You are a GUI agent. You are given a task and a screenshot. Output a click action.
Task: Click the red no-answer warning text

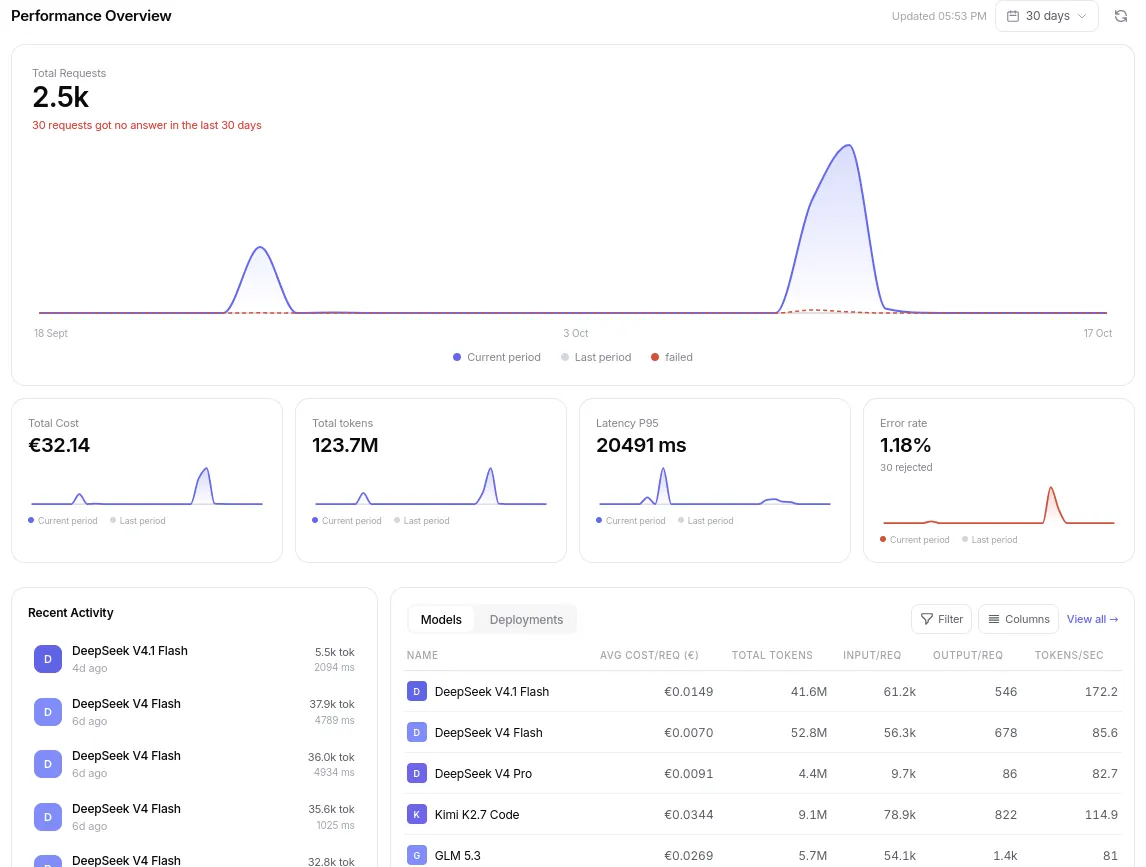coord(147,125)
